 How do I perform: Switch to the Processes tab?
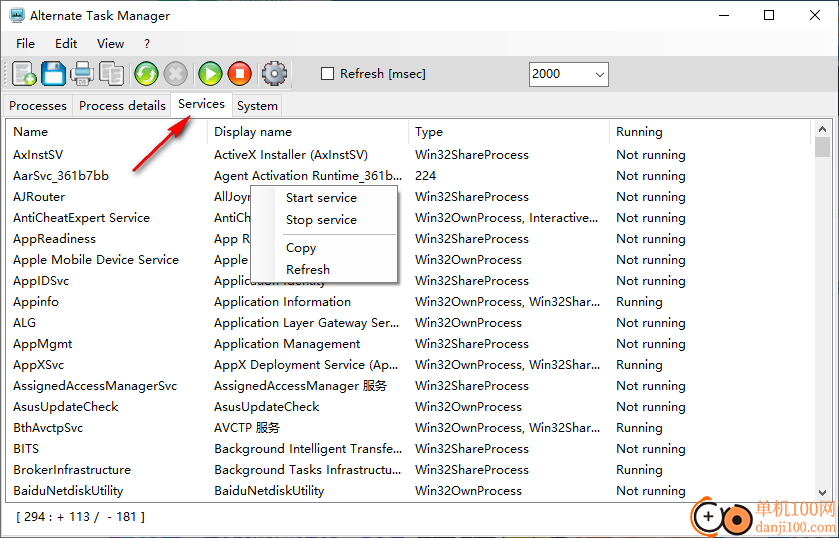[38, 105]
